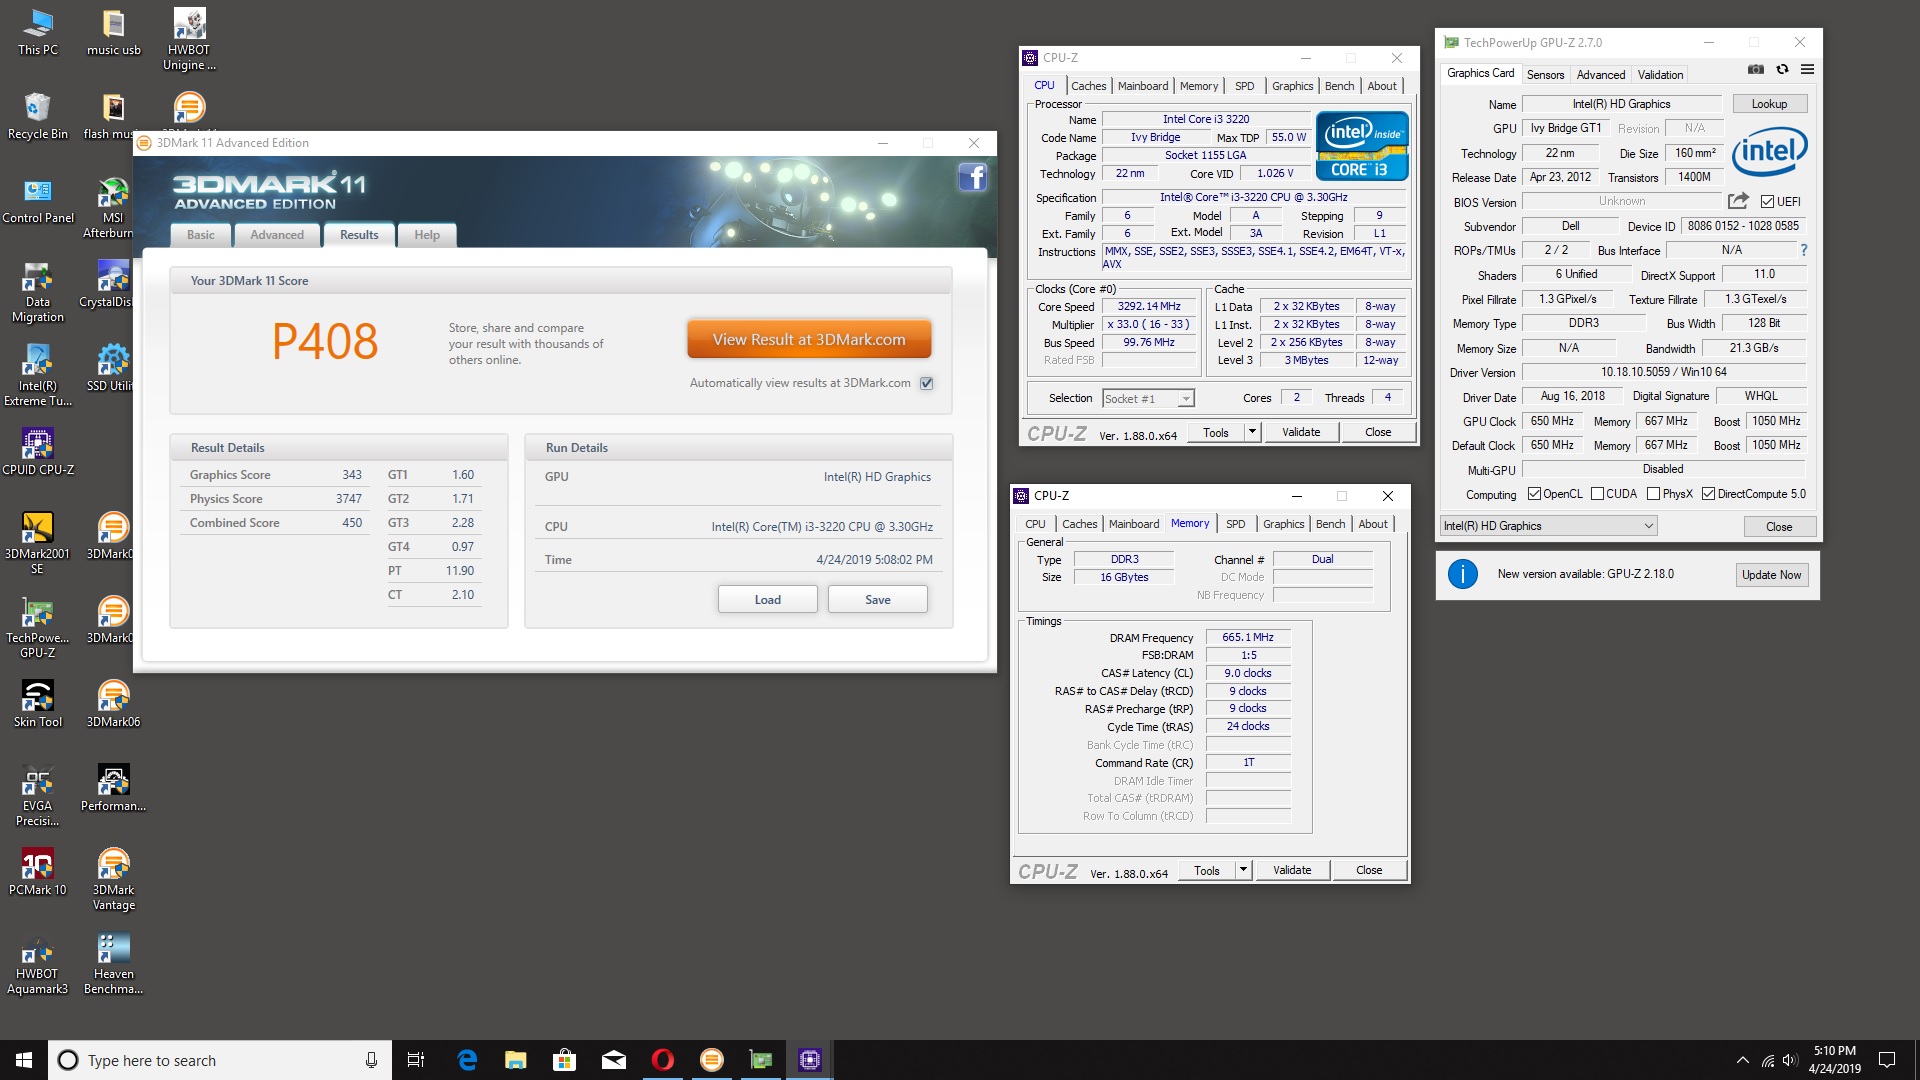Screen dimensions: 1920x1080
Task: Open the Action Center notification icon
Action: pos(1887,1060)
